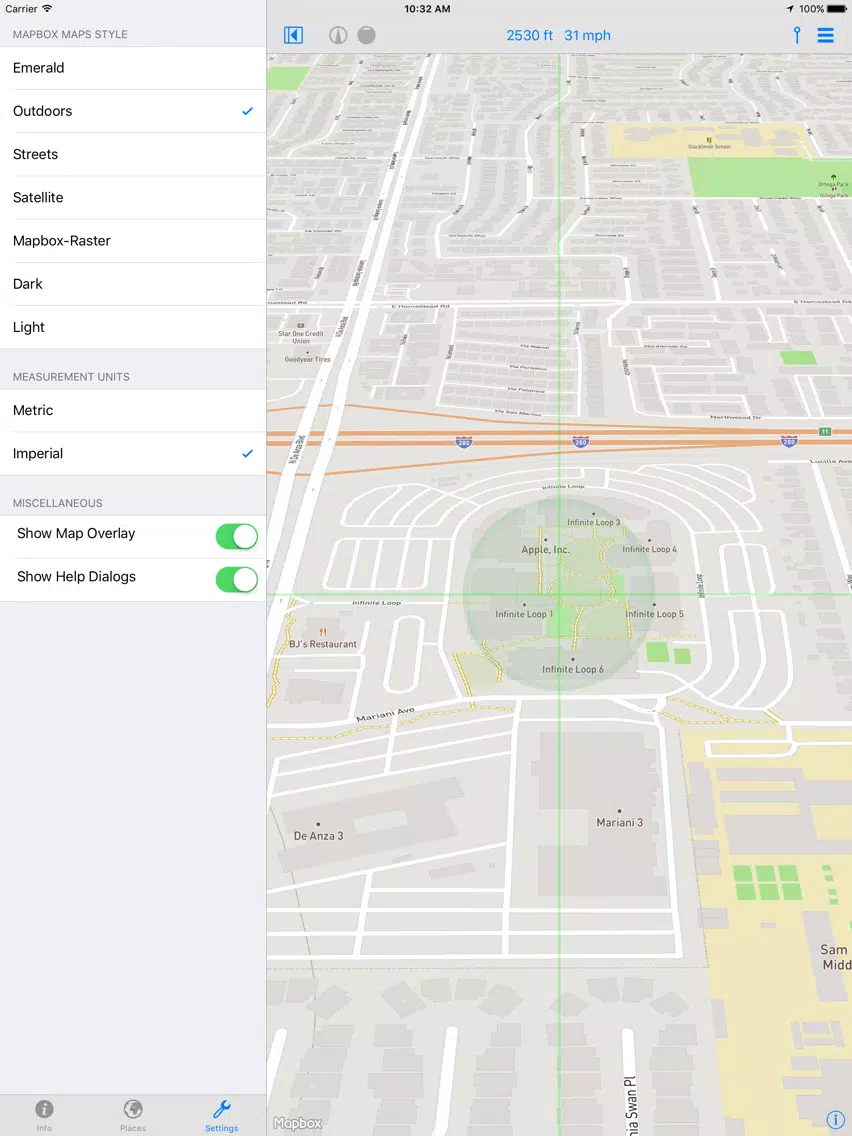Switch to the Places tab
The image size is (852, 1136).
coord(133,1116)
